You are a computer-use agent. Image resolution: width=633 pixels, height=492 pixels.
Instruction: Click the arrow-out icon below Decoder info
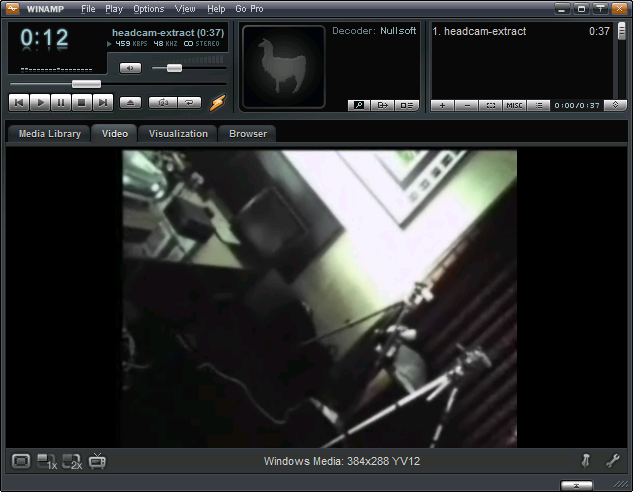point(382,105)
